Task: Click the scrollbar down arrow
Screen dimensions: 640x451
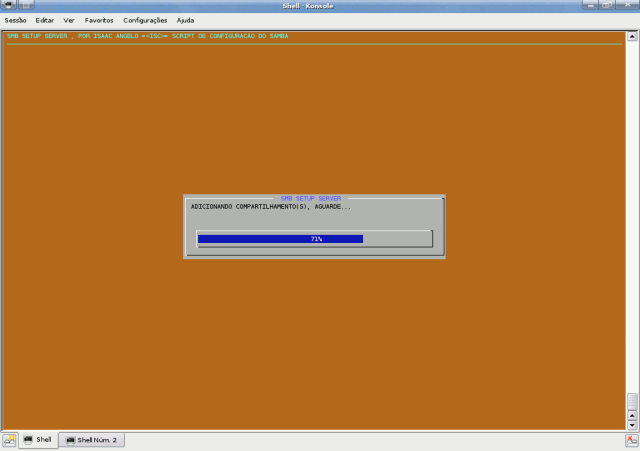Action: [x=631, y=424]
